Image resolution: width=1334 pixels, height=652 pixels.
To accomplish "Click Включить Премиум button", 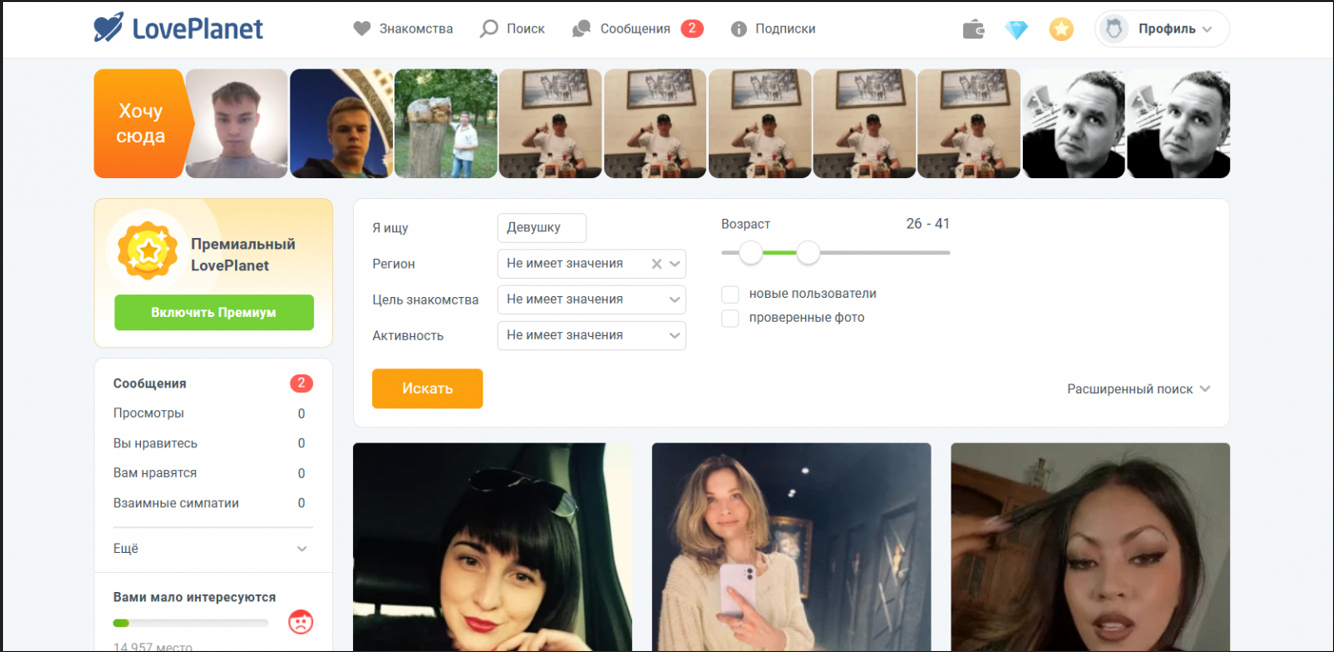I will coord(214,312).
